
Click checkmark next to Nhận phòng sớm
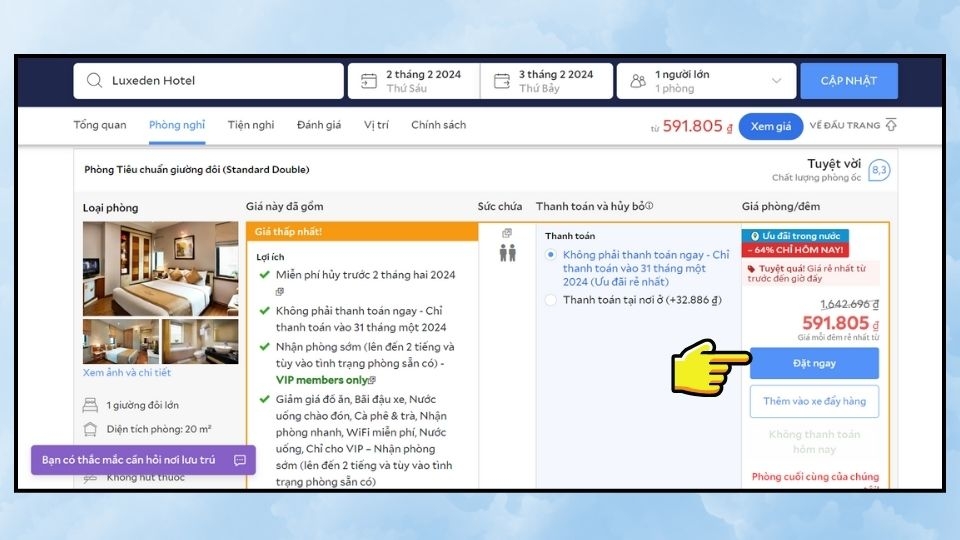click(264, 347)
